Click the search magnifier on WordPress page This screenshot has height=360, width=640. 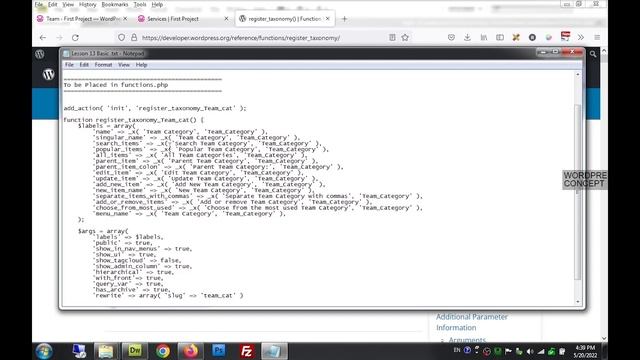(593, 54)
